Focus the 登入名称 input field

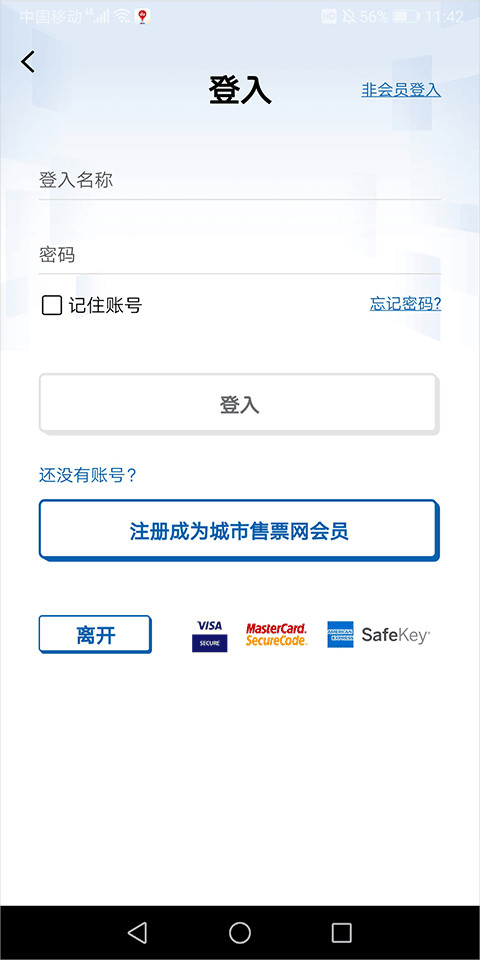pyautogui.click(x=239, y=181)
